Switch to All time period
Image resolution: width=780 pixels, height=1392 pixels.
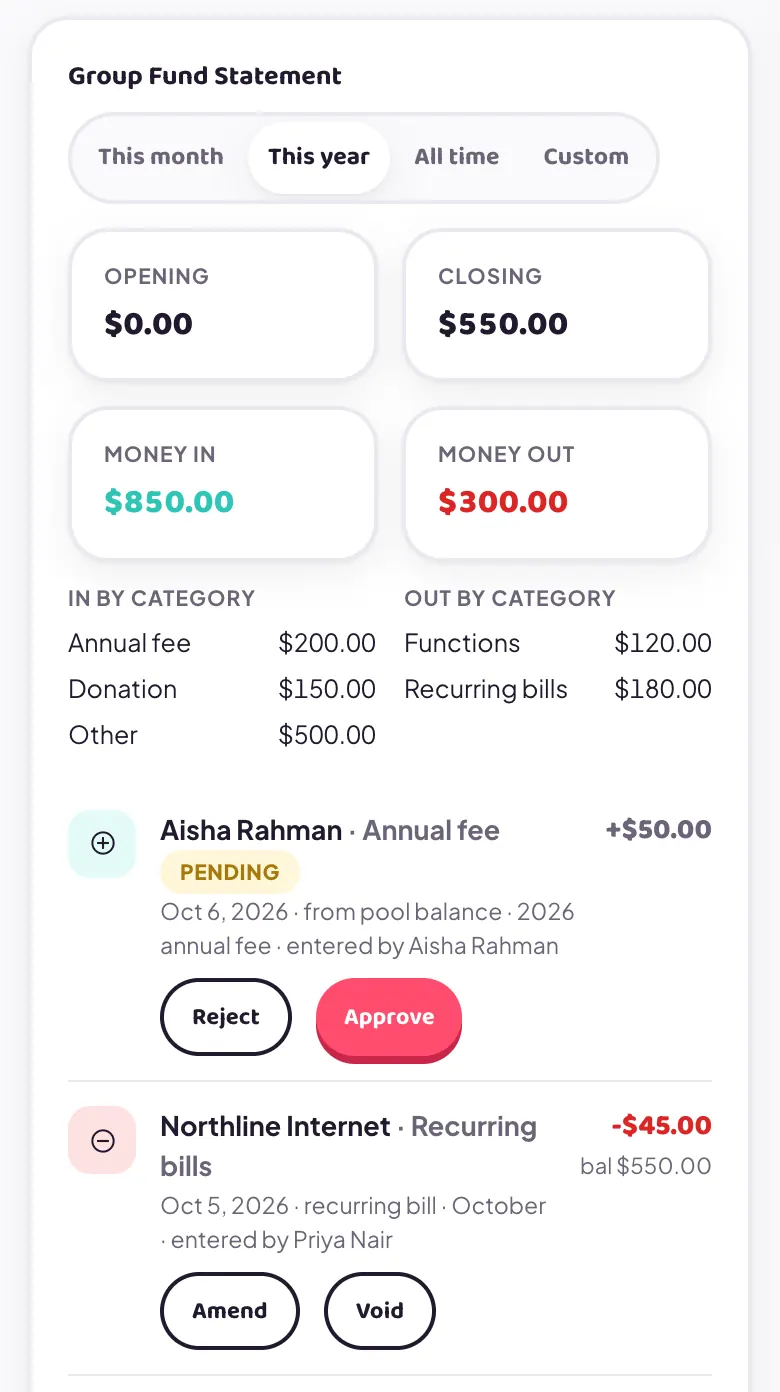[457, 157]
